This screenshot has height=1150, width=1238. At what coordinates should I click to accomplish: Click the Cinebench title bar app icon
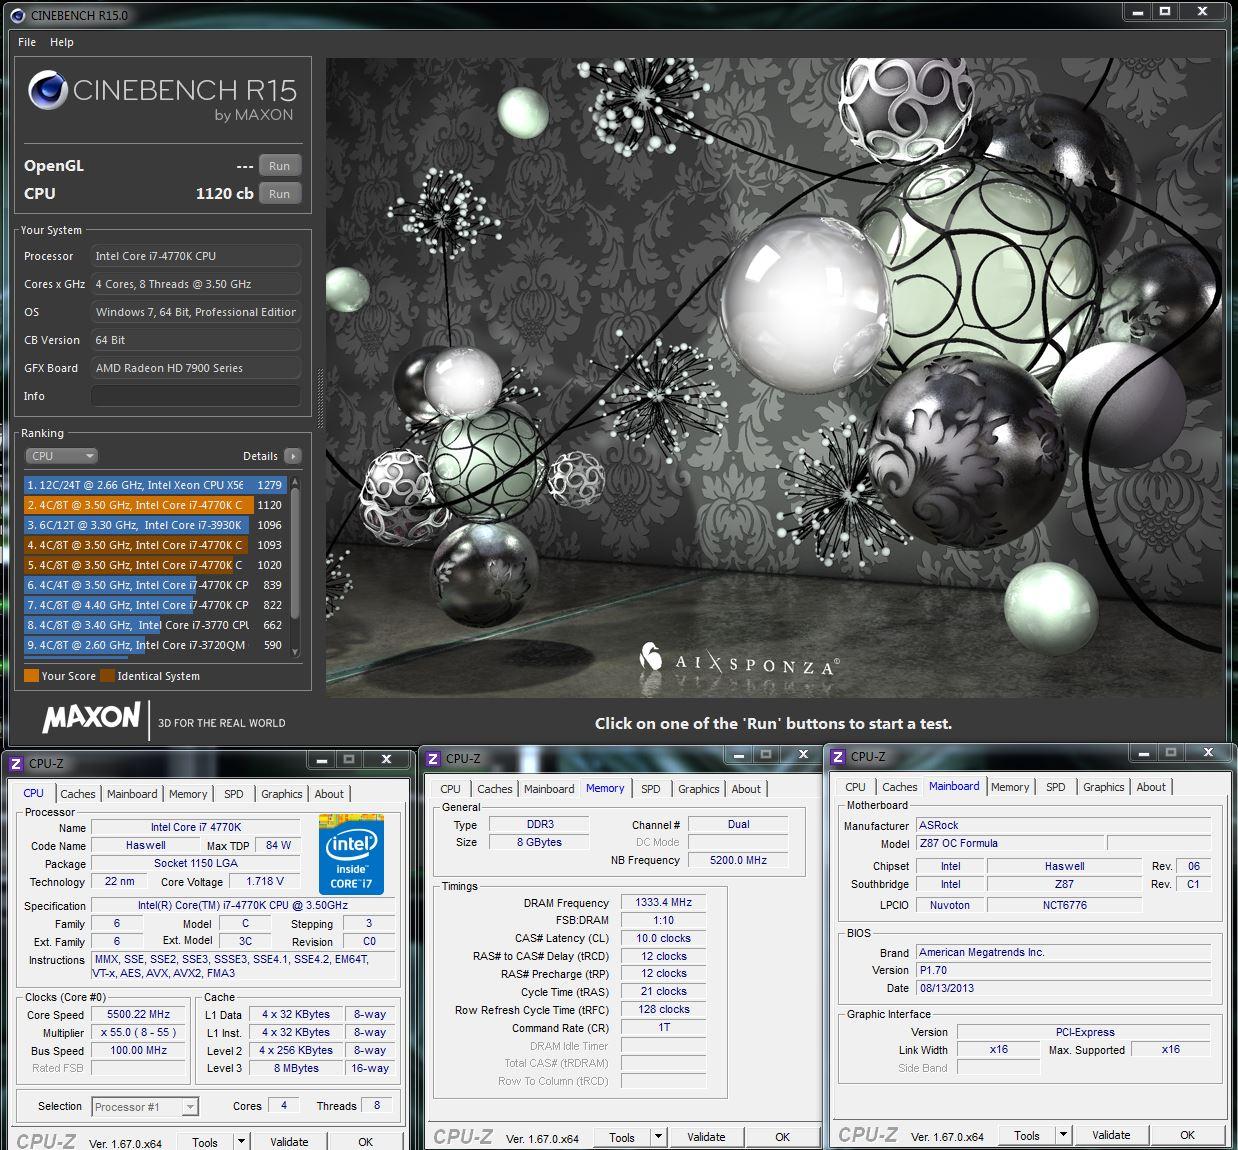(17, 15)
